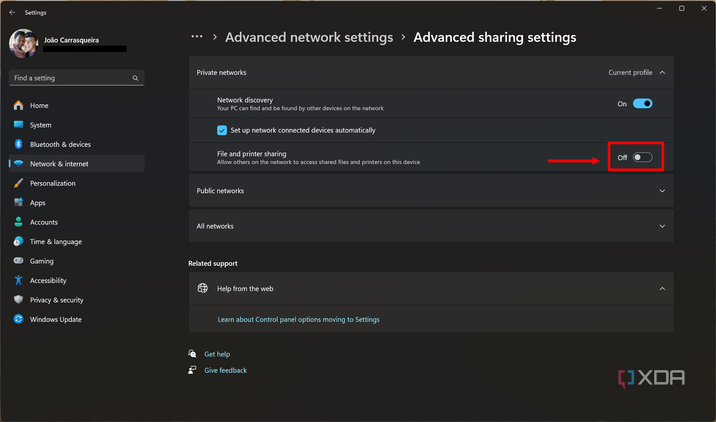The width and height of the screenshot is (716, 422).
Task: Click Advanced network settings breadcrumb
Action: tap(309, 37)
